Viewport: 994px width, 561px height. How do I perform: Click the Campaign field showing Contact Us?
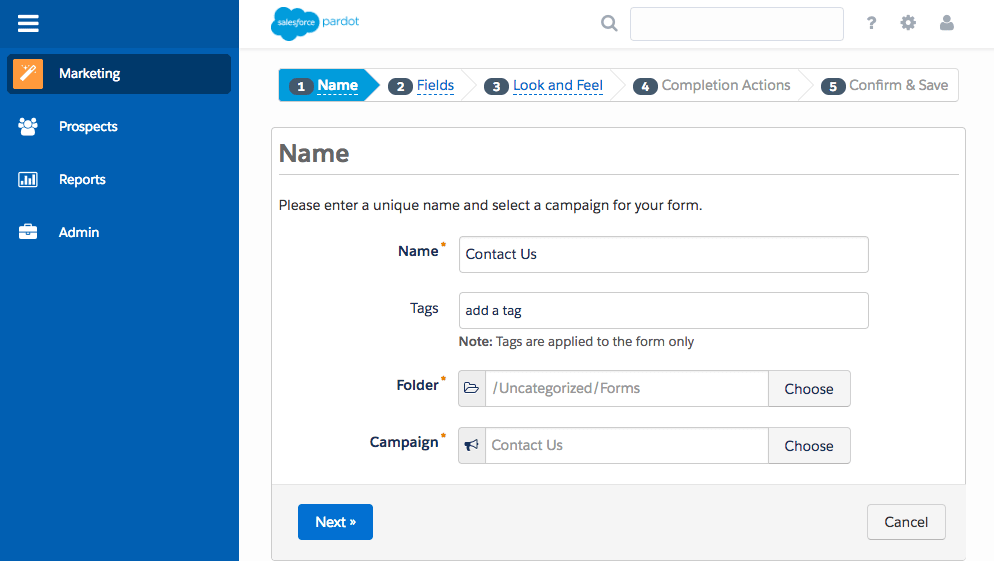(x=627, y=446)
